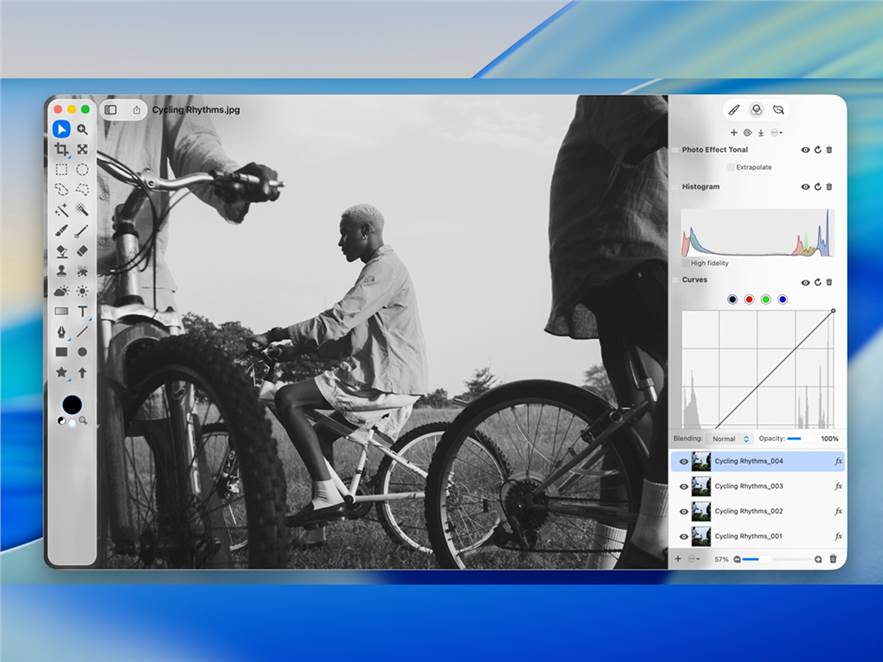This screenshot has width=883, height=662.
Task: Toggle visibility of Photo Effect Tonal filter
Action: point(805,150)
